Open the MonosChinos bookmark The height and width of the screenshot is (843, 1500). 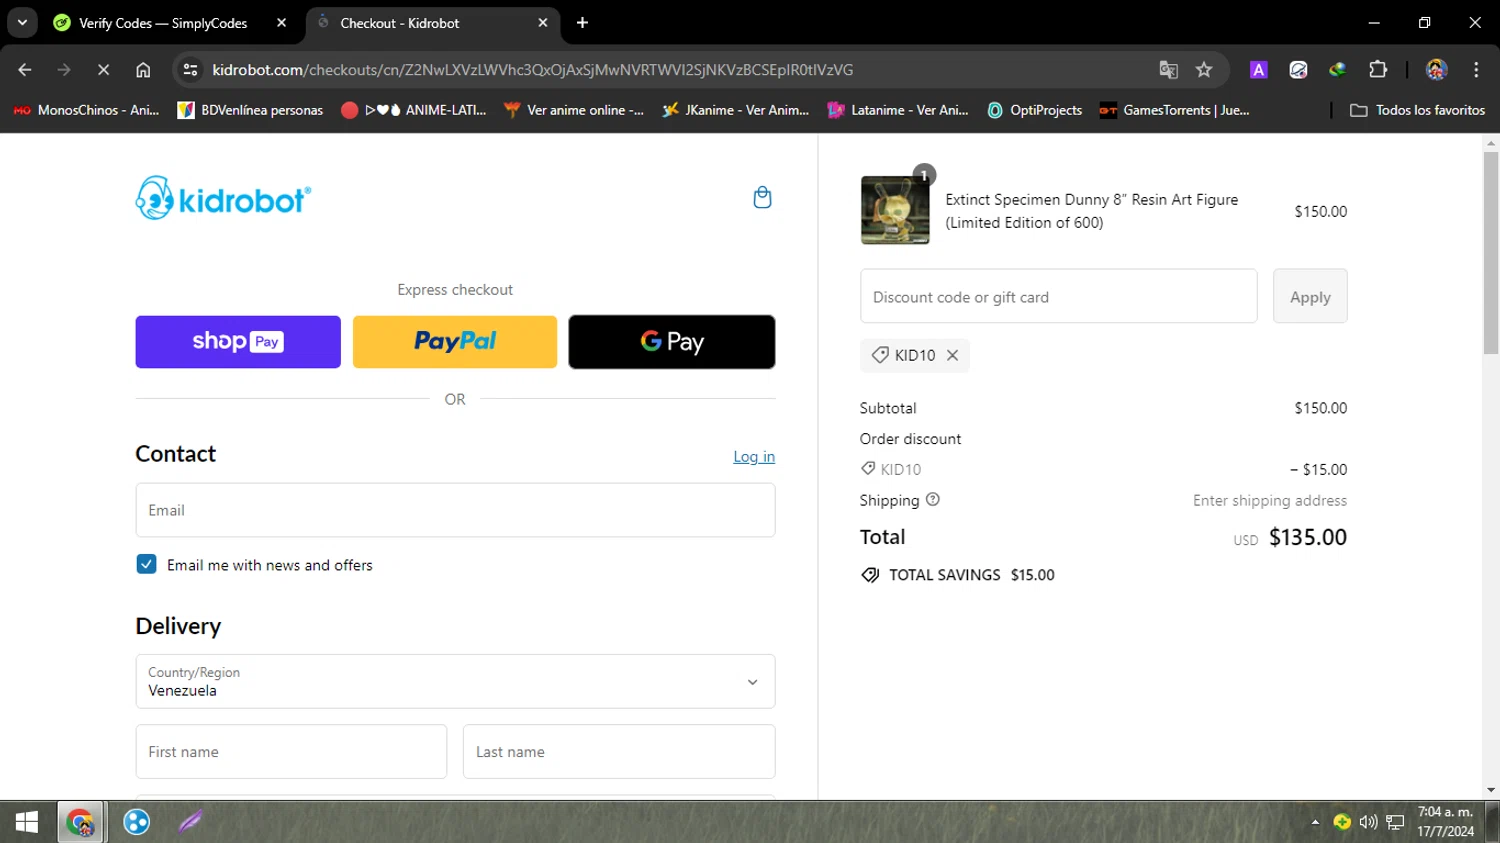[86, 110]
